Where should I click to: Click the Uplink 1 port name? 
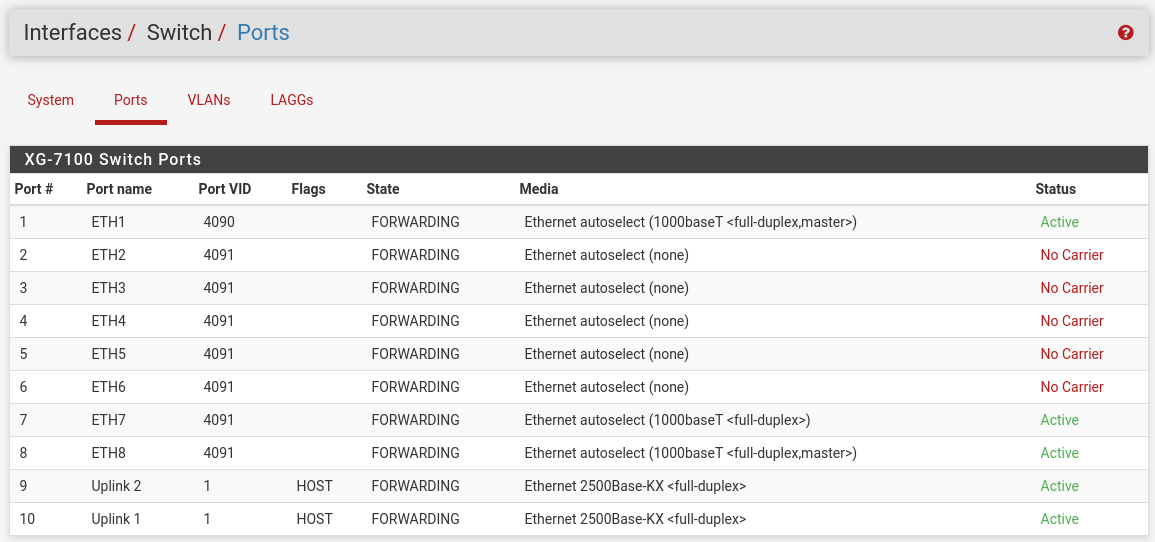coord(116,519)
